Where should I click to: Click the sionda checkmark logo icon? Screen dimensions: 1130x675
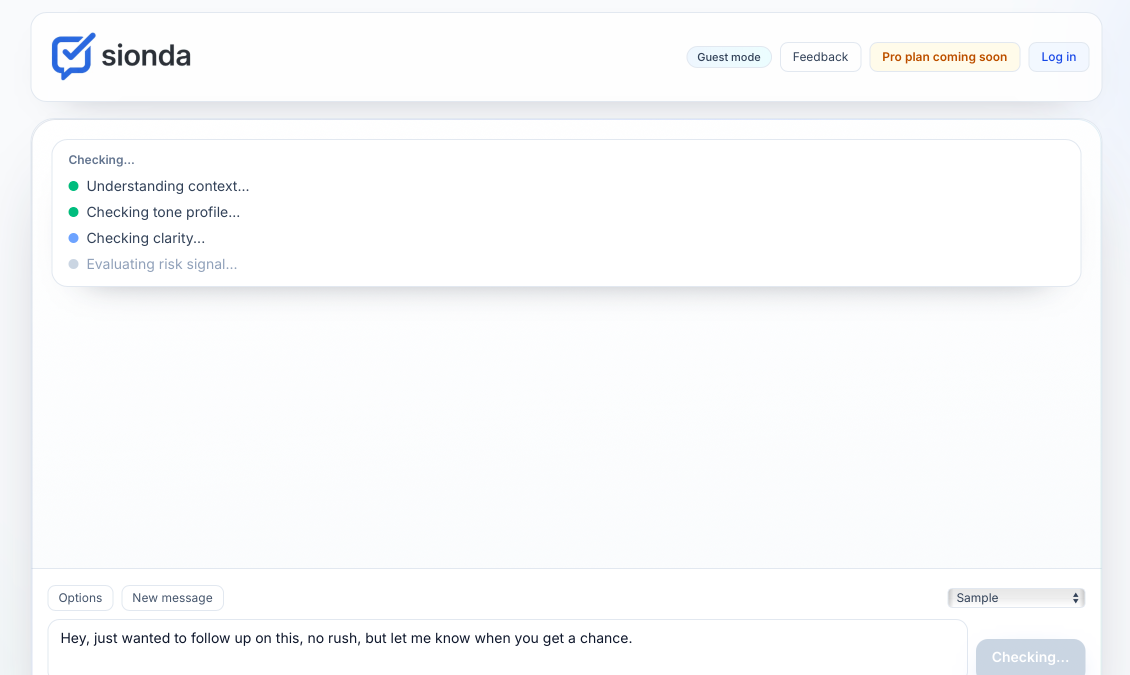pyautogui.click(x=73, y=56)
